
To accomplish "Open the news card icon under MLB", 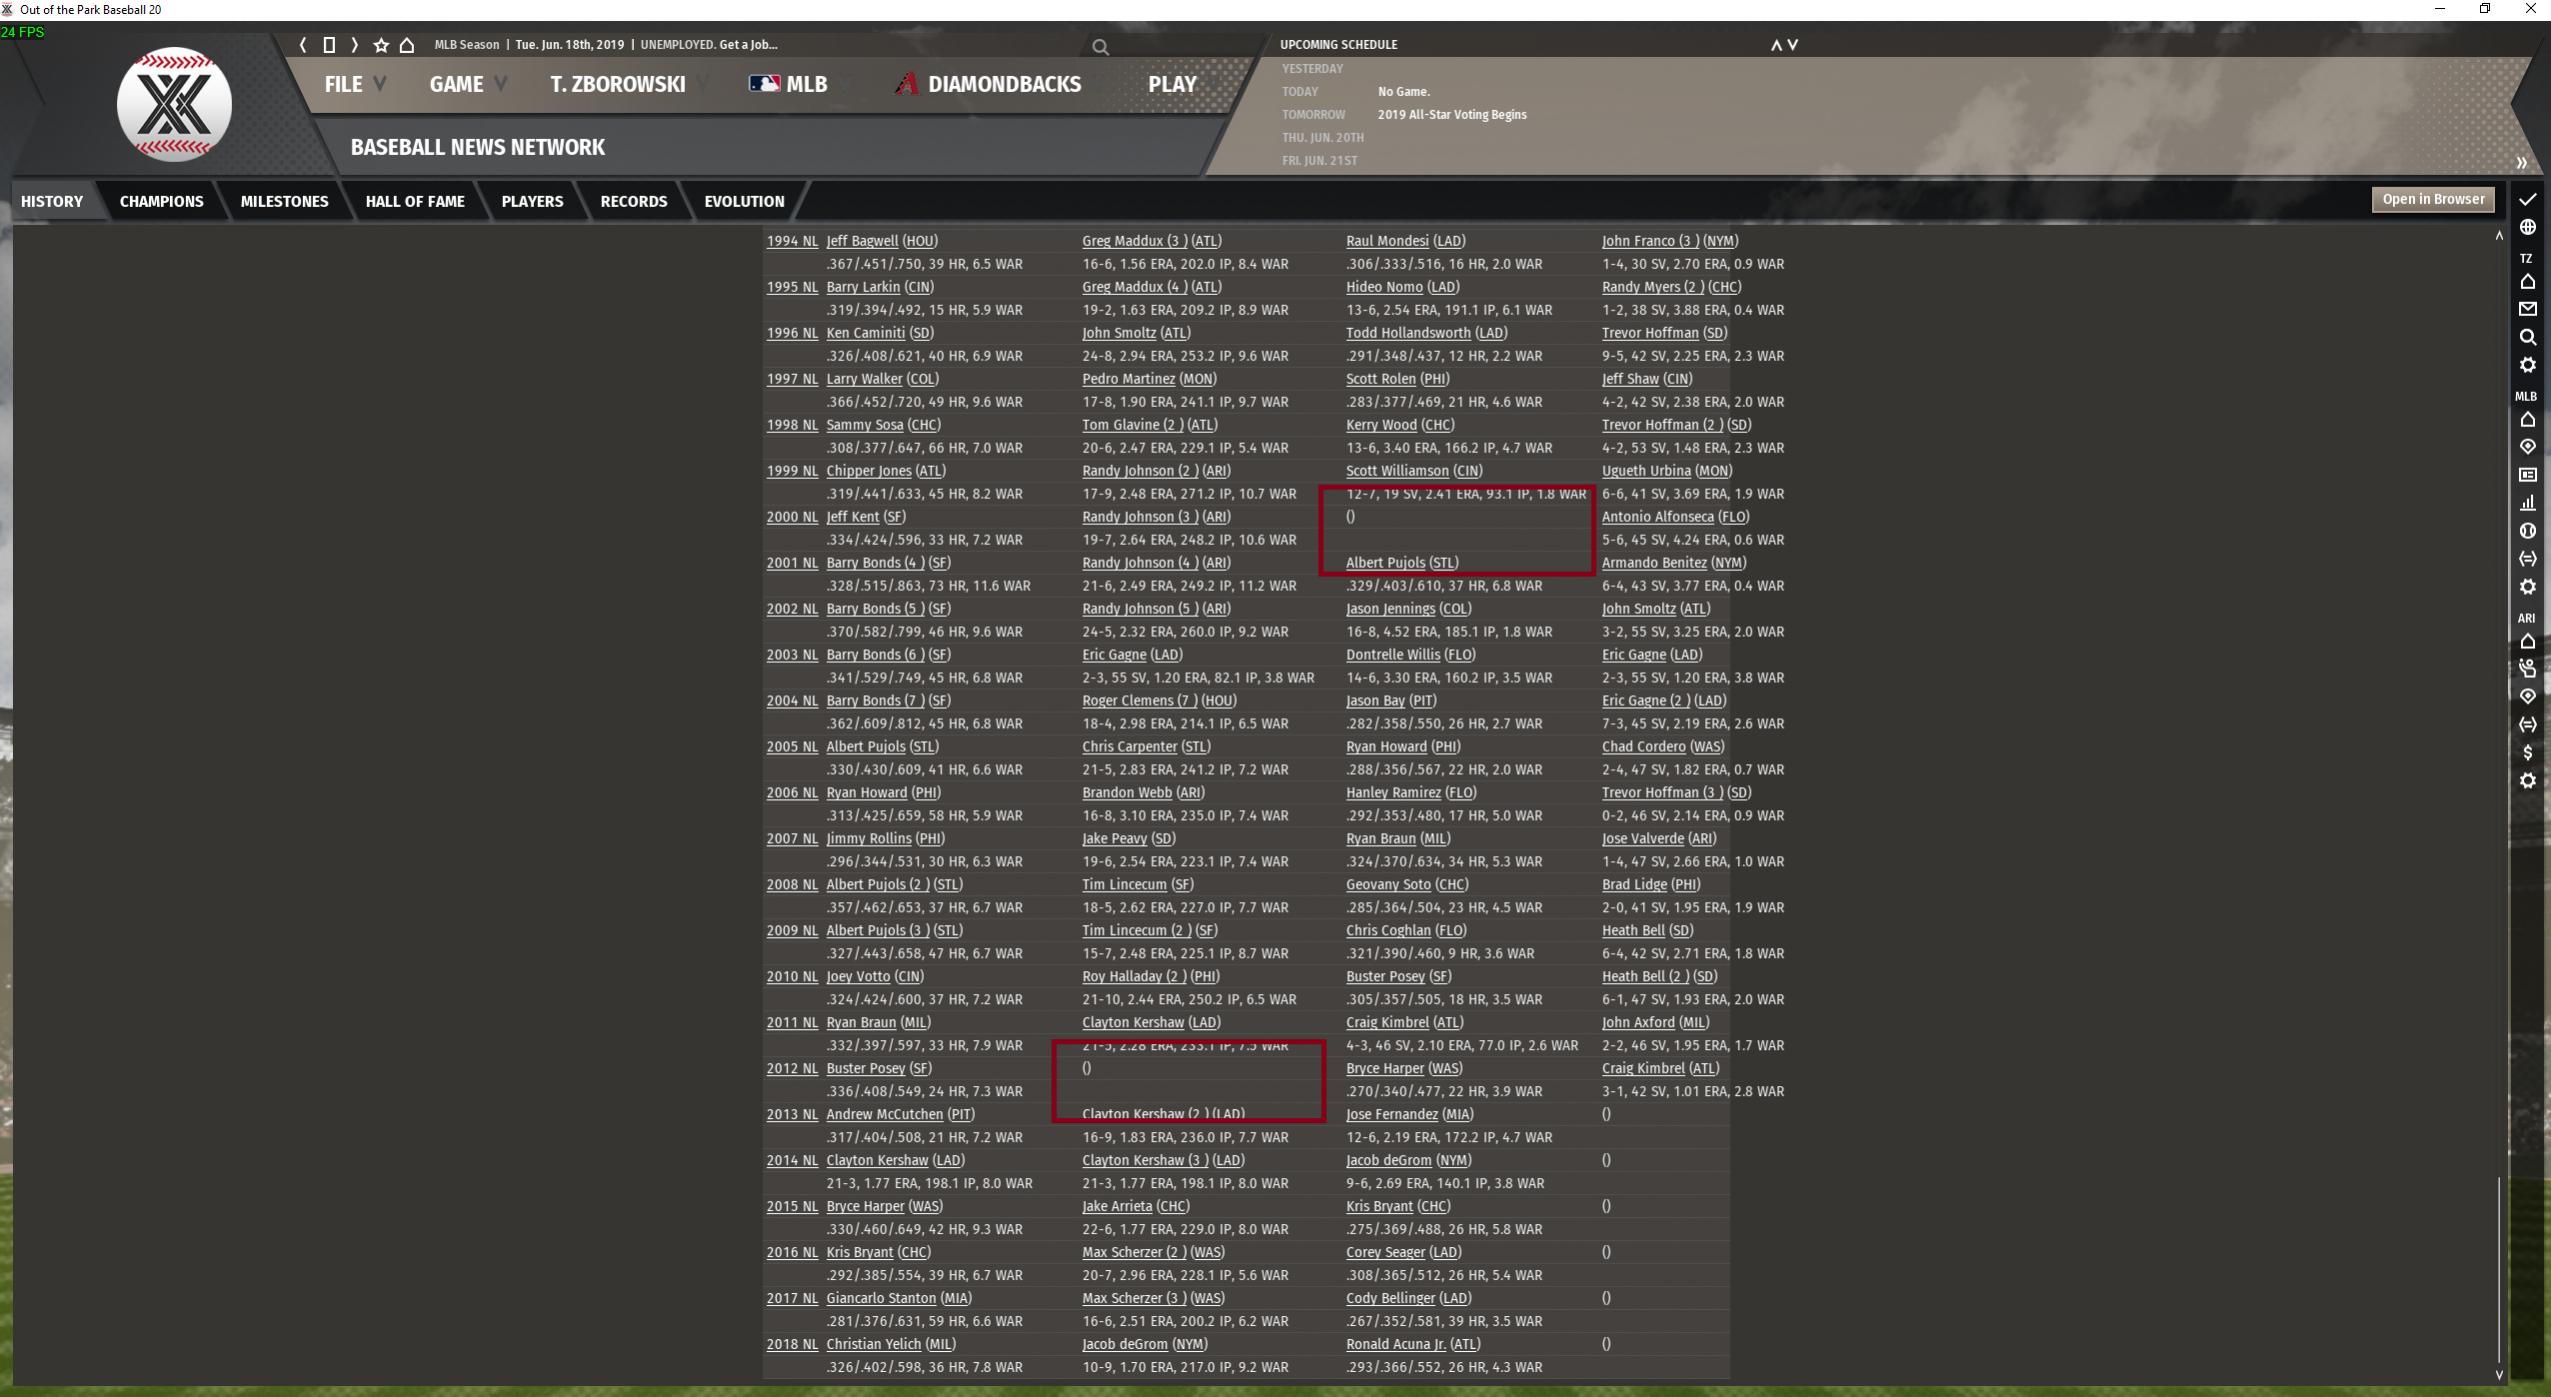I will [2527, 475].
